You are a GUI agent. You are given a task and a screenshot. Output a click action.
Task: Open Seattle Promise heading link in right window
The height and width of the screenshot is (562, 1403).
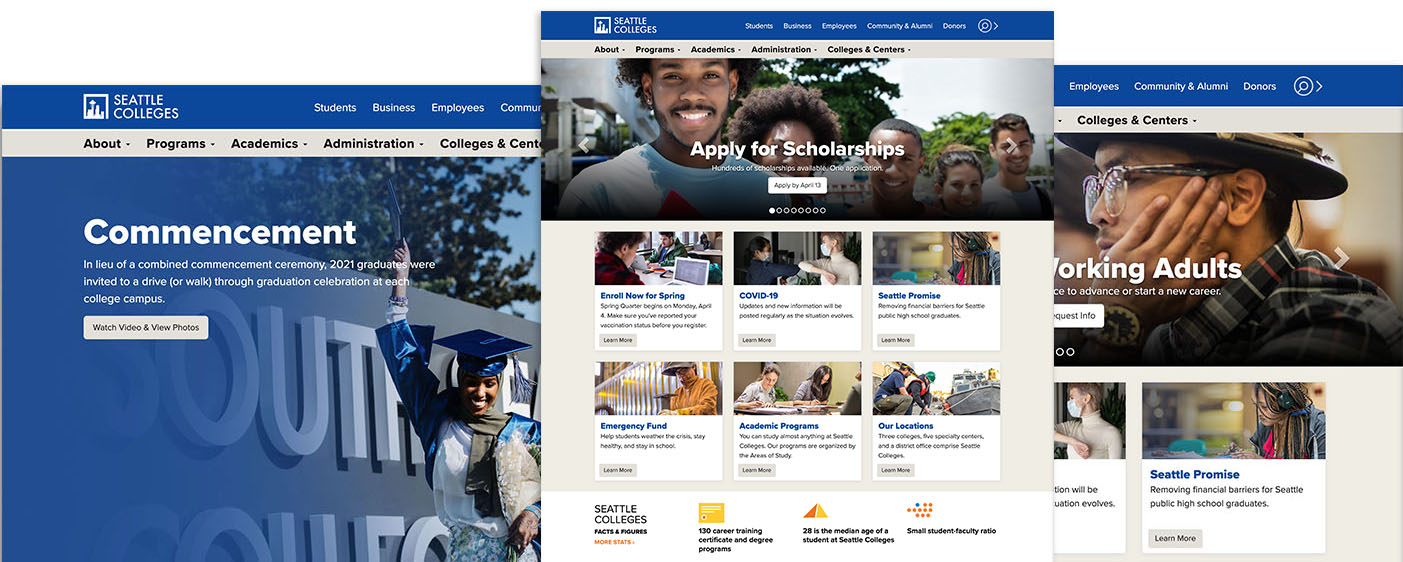point(1195,474)
